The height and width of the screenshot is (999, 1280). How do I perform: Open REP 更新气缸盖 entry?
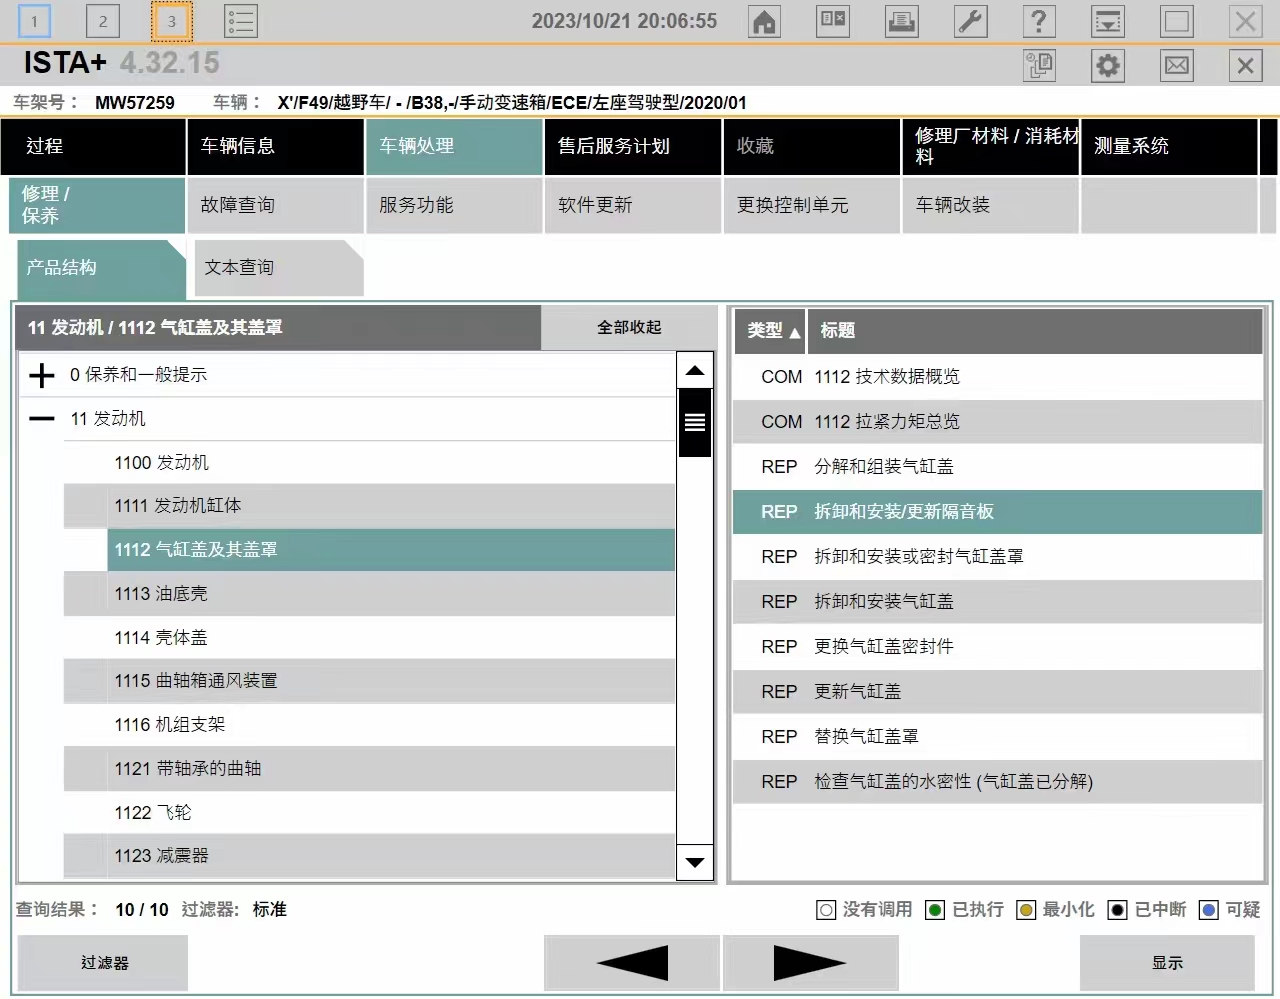998,692
